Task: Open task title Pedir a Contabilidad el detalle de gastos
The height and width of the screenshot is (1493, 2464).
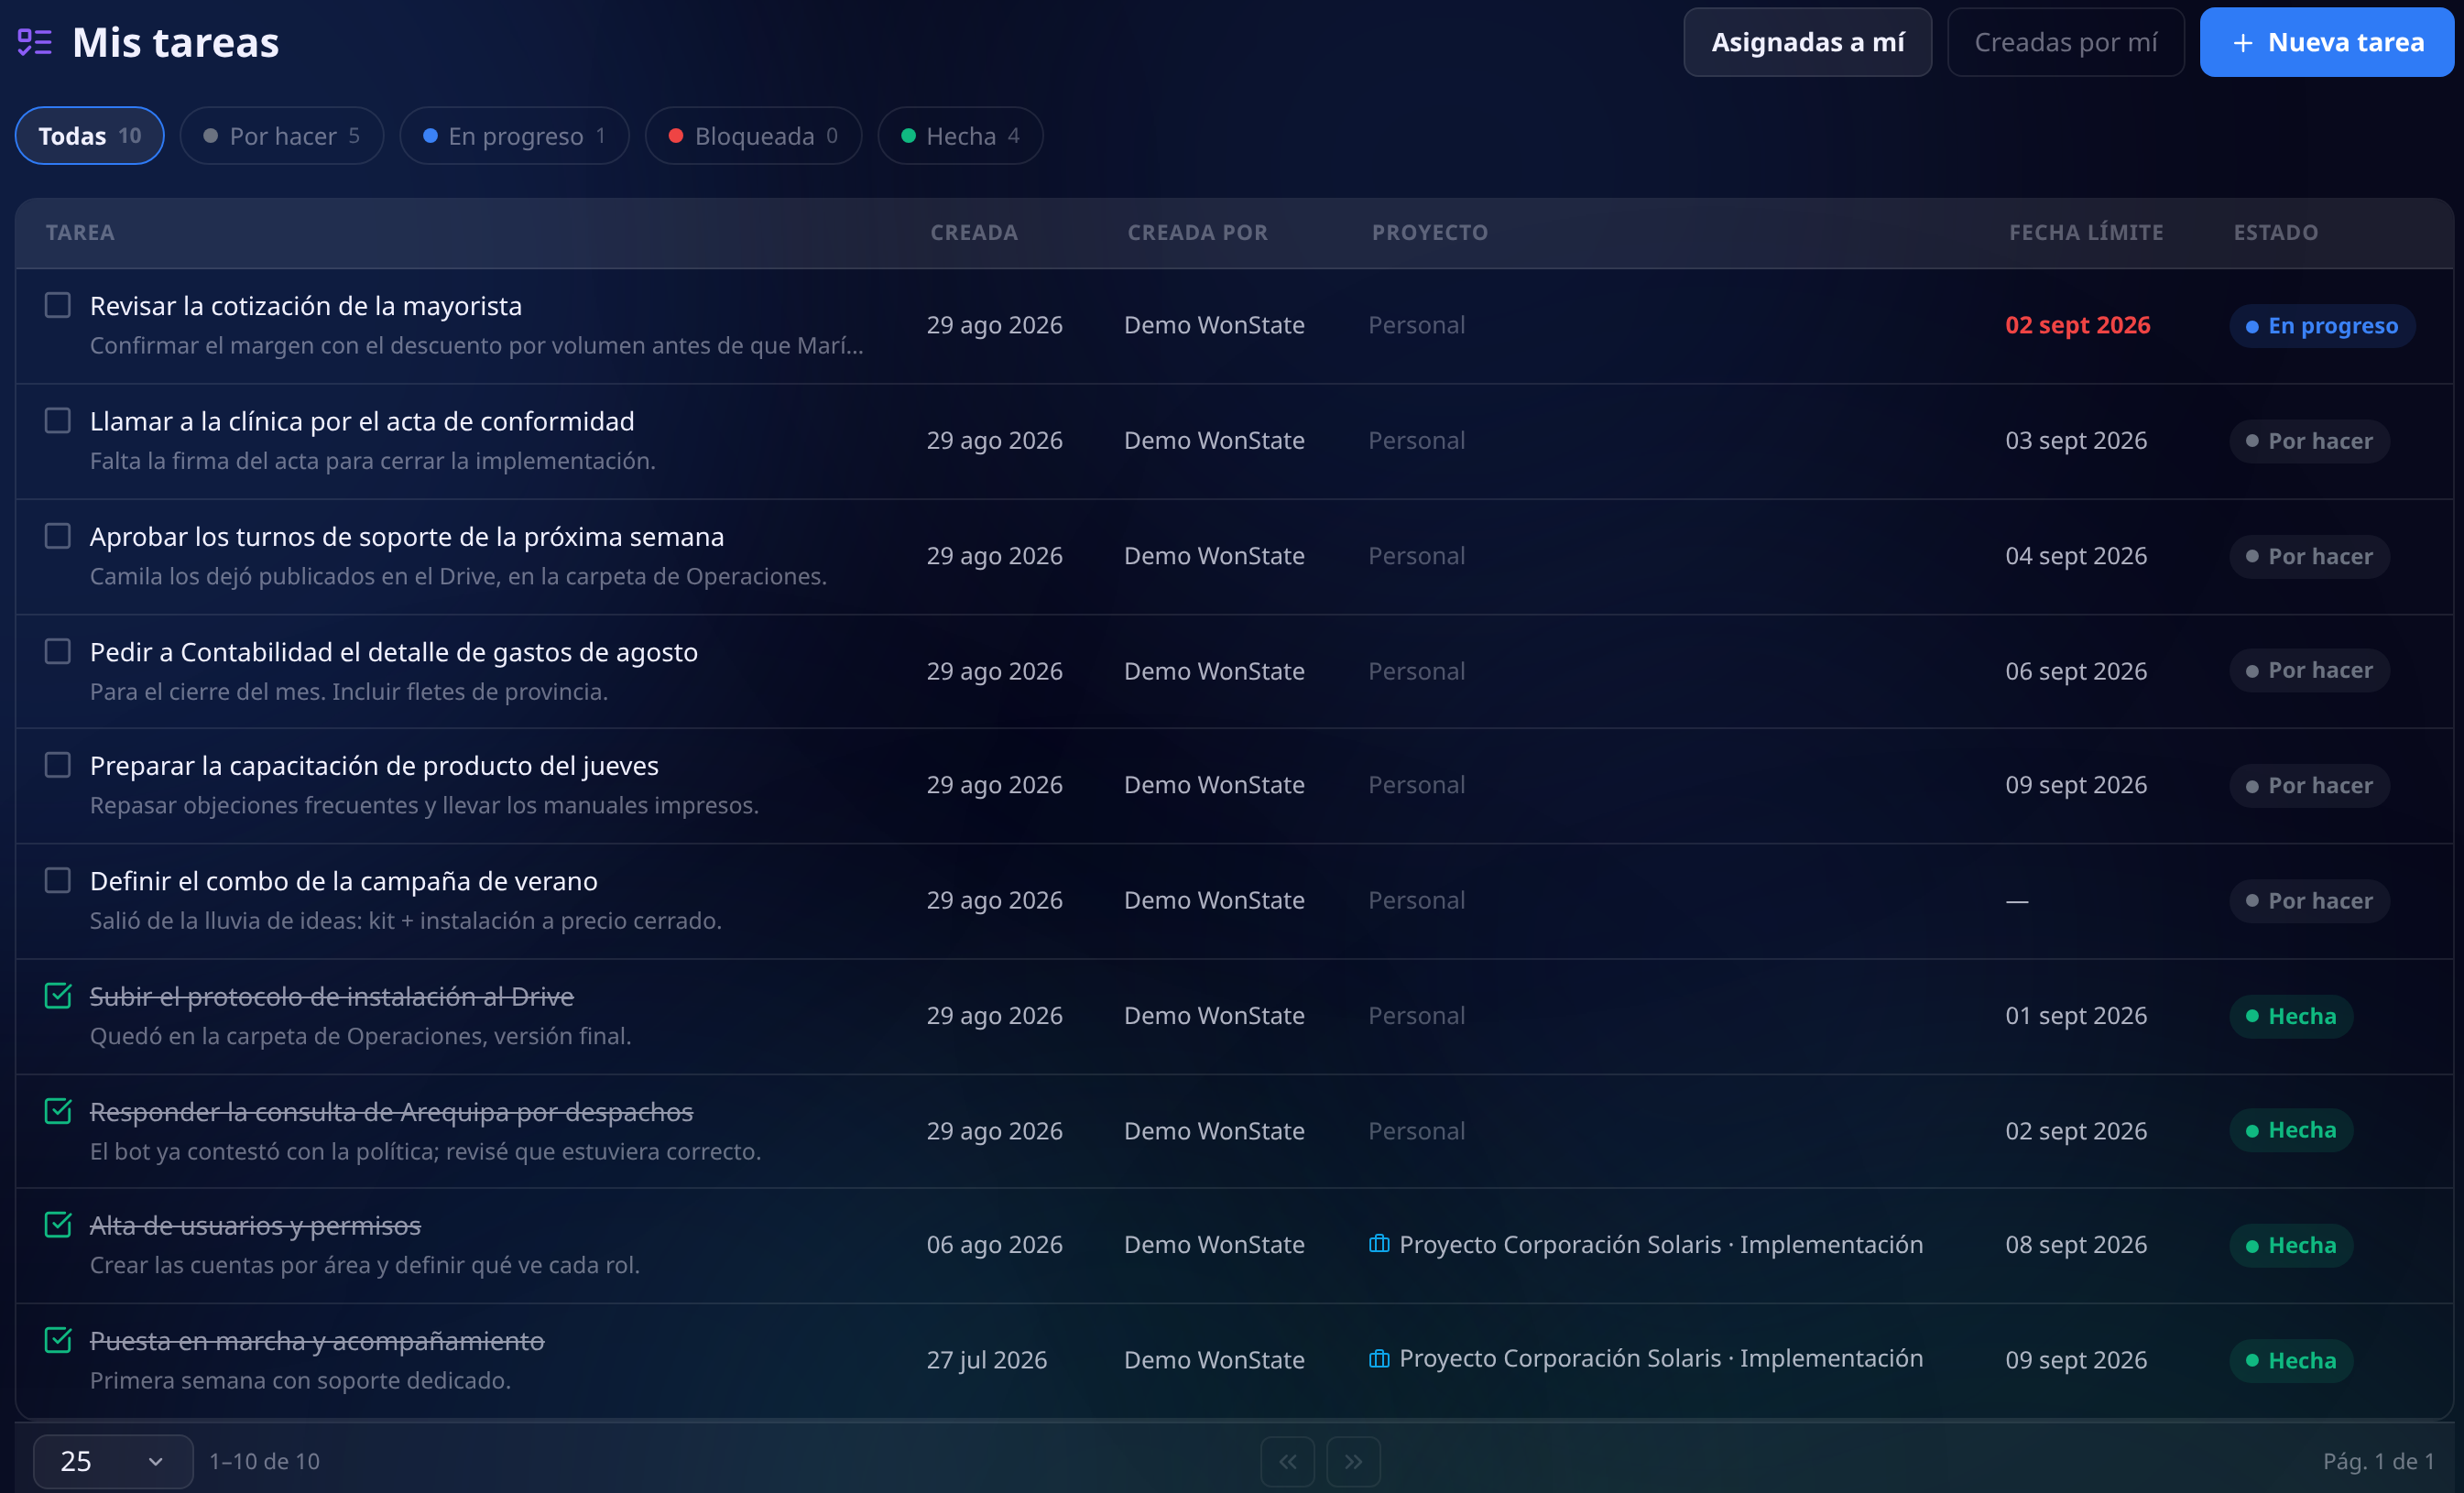Action: click(x=394, y=652)
